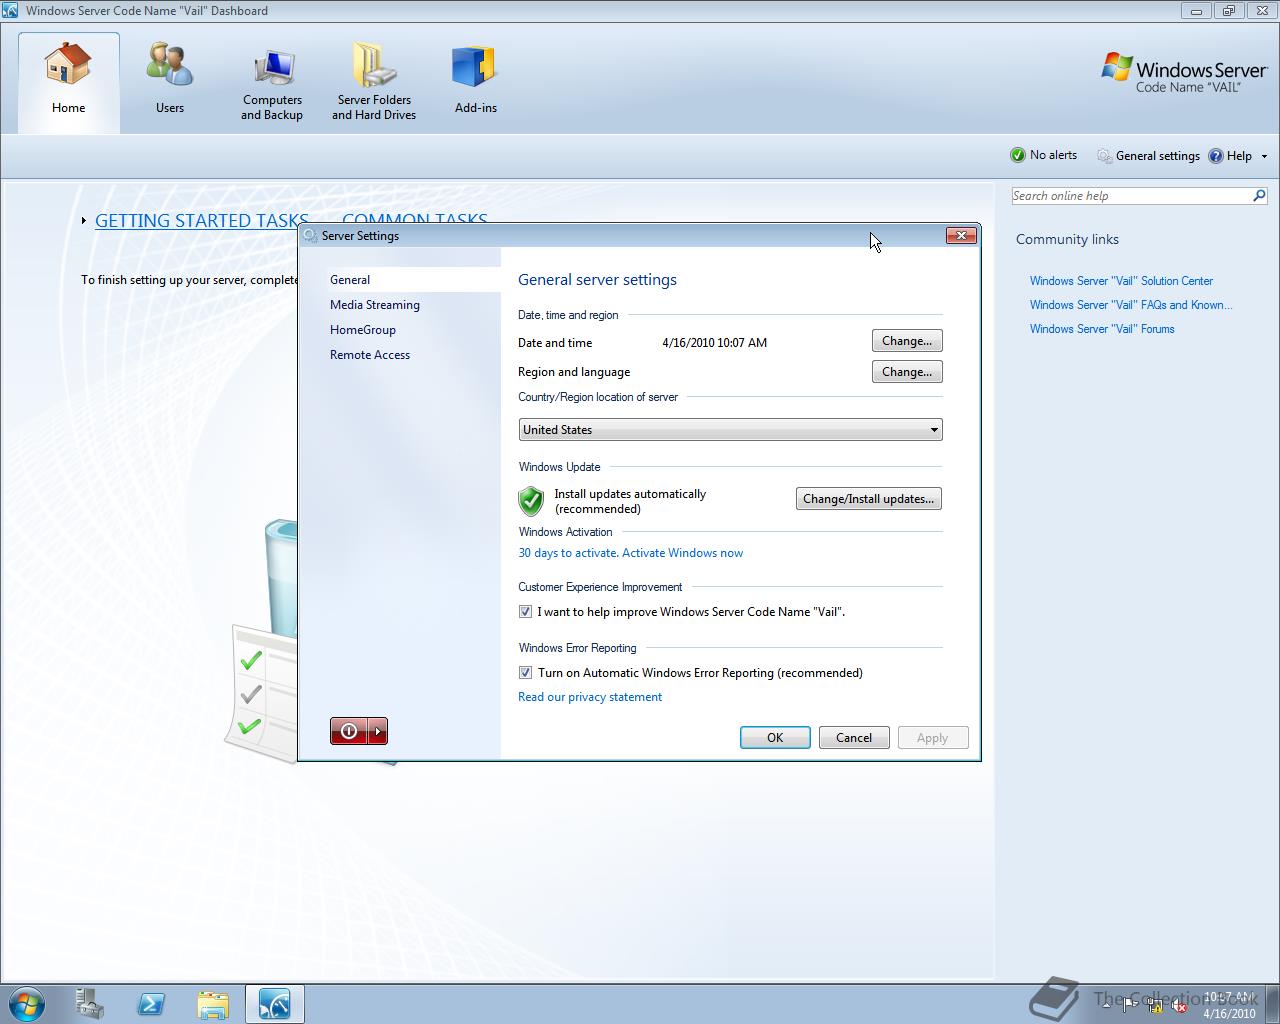Click Activate Windows now link
Screen dimensions: 1280x1024
coord(682,553)
